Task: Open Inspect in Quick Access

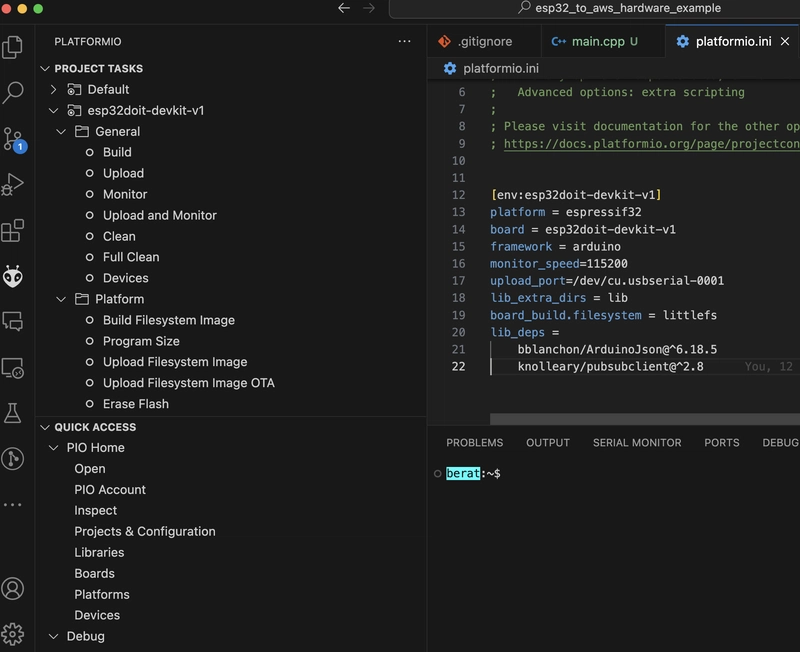Action: pos(95,510)
